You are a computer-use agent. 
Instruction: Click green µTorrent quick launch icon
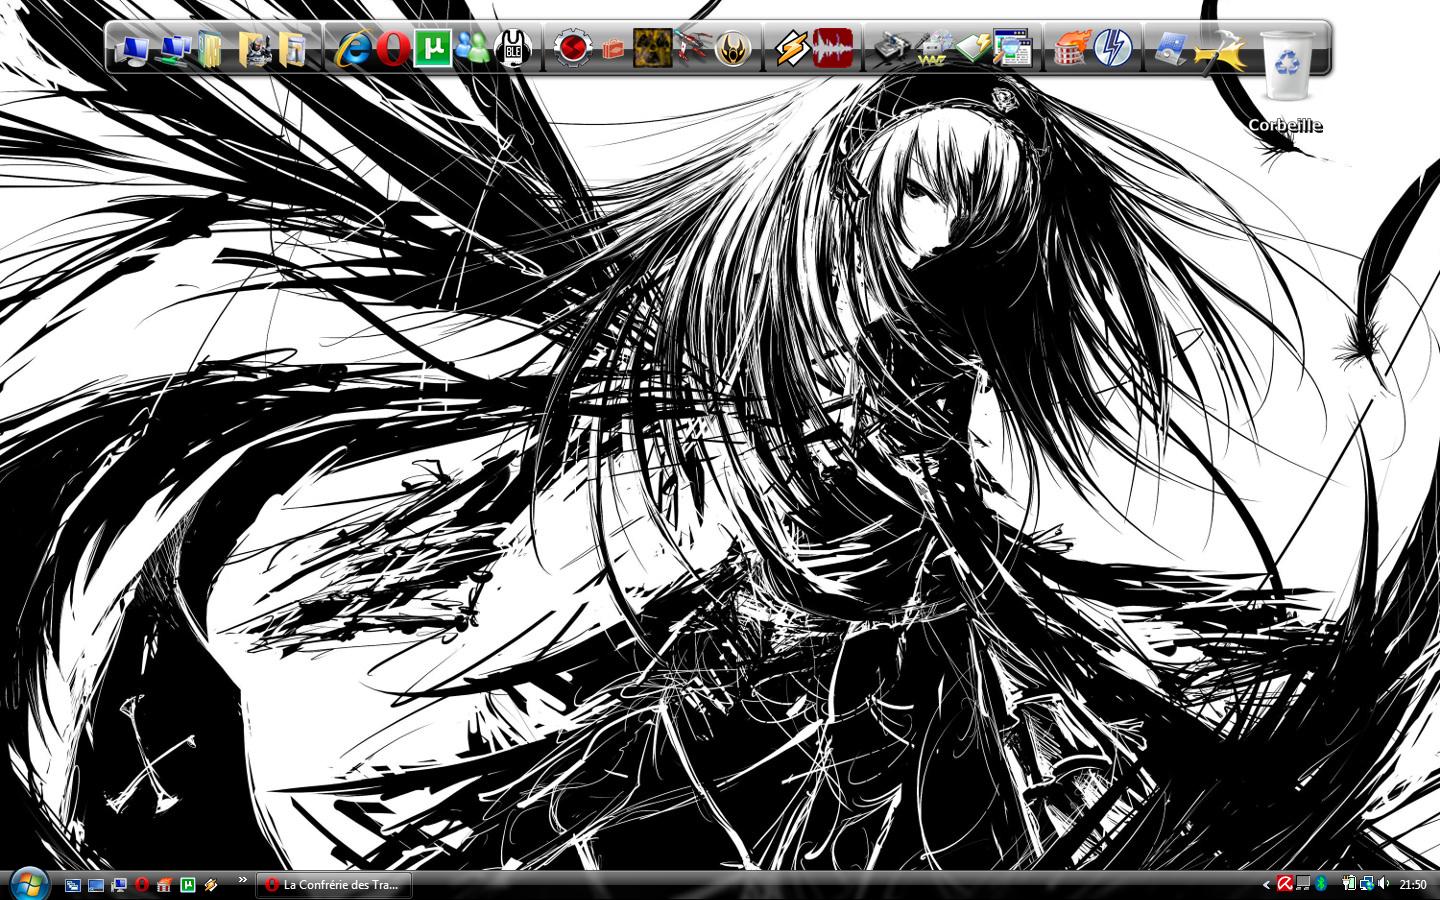click(187, 885)
